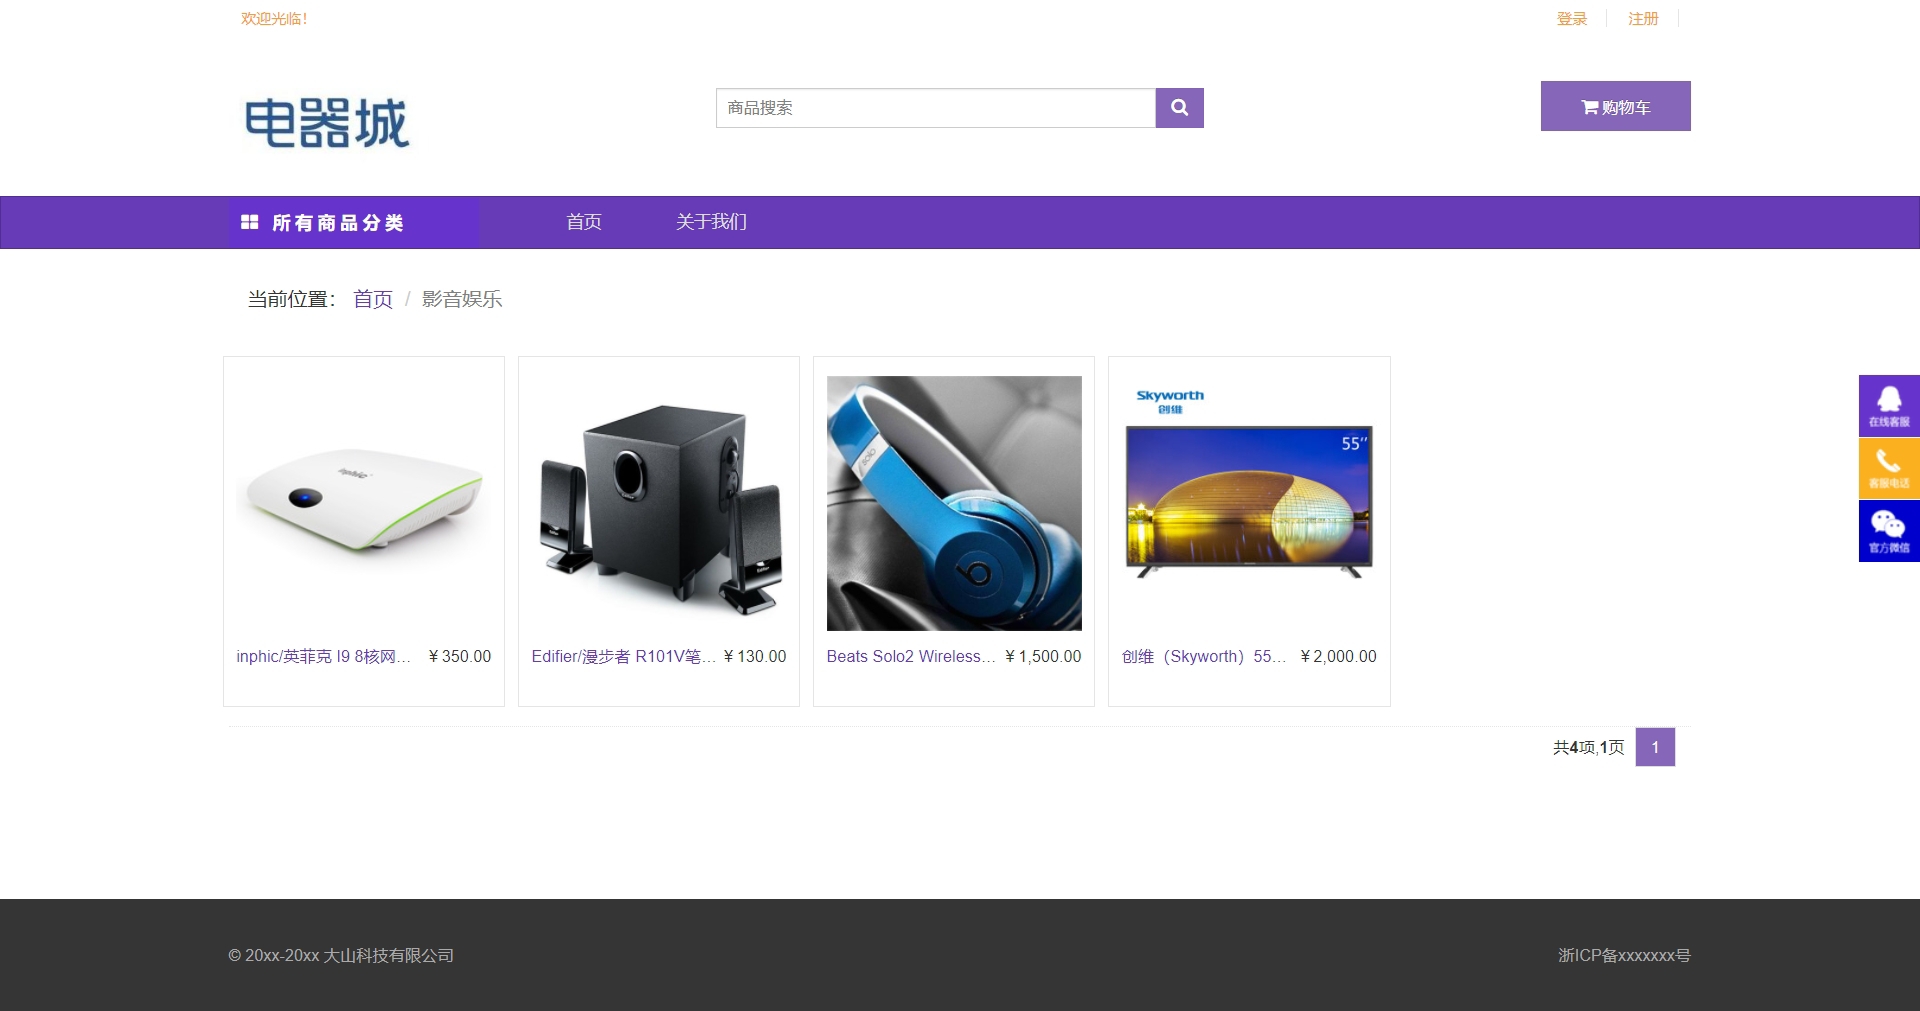Click the ¥2,000.00 price text
The height and width of the screenshot is (1011, 1920).
pyautogui.click(x=1338, y=656)
